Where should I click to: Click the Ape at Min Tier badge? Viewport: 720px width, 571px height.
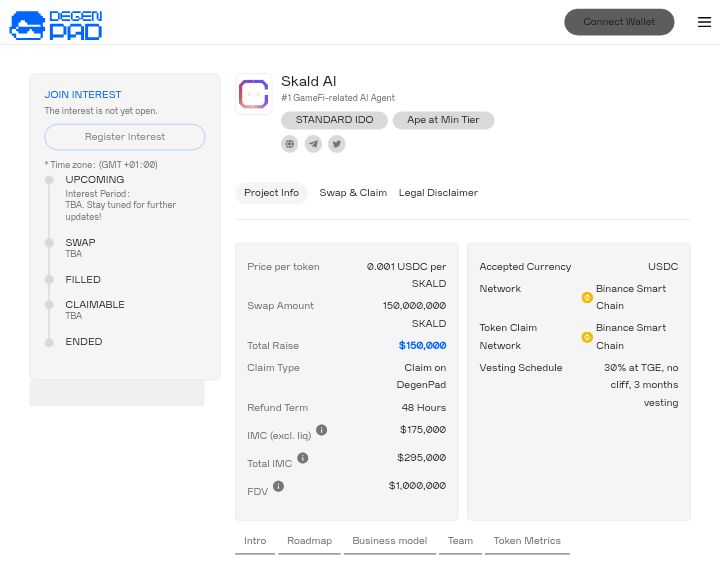tap(443, 120)
